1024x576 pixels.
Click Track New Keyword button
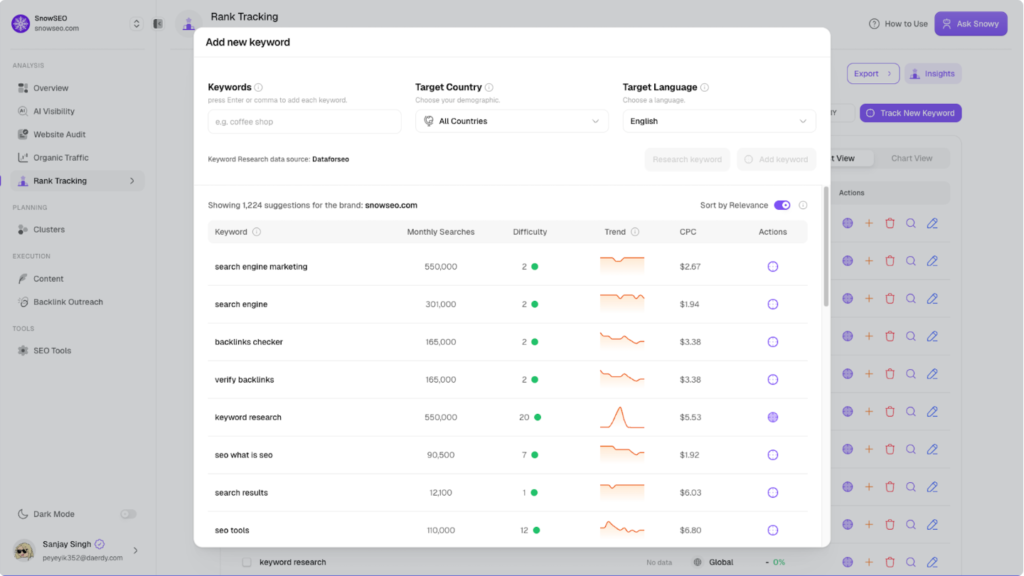910,113
